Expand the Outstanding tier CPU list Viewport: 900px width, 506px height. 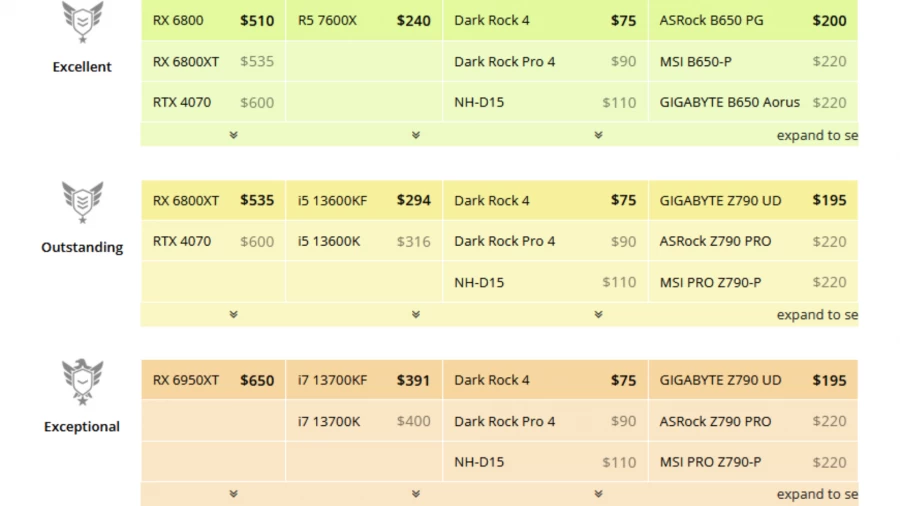416,314
